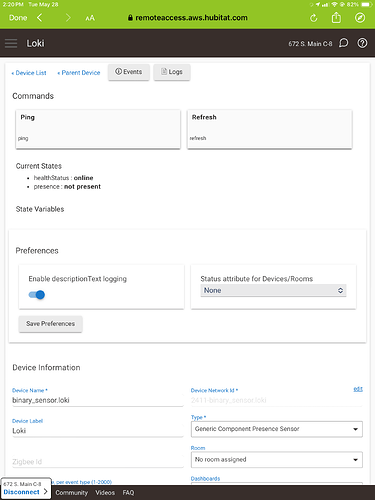The height and width of the screenshot is (500, 375).
Task: Open the Videos footer link
Action: coord(105,493)
